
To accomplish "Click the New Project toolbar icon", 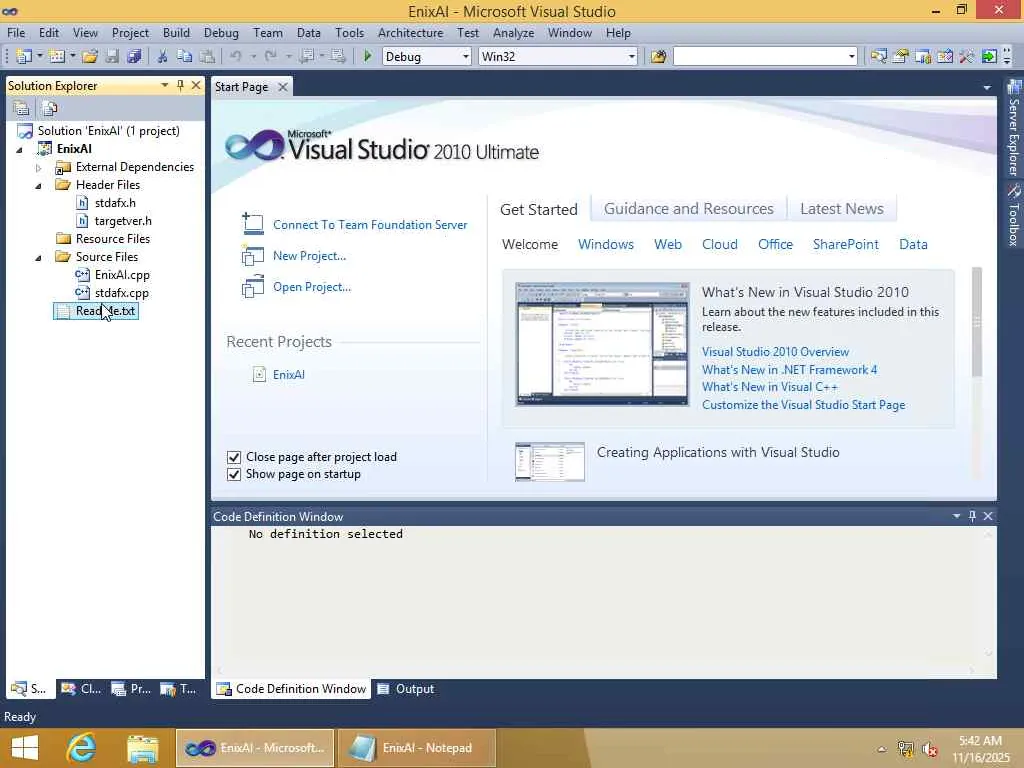I will pos(24,57).
